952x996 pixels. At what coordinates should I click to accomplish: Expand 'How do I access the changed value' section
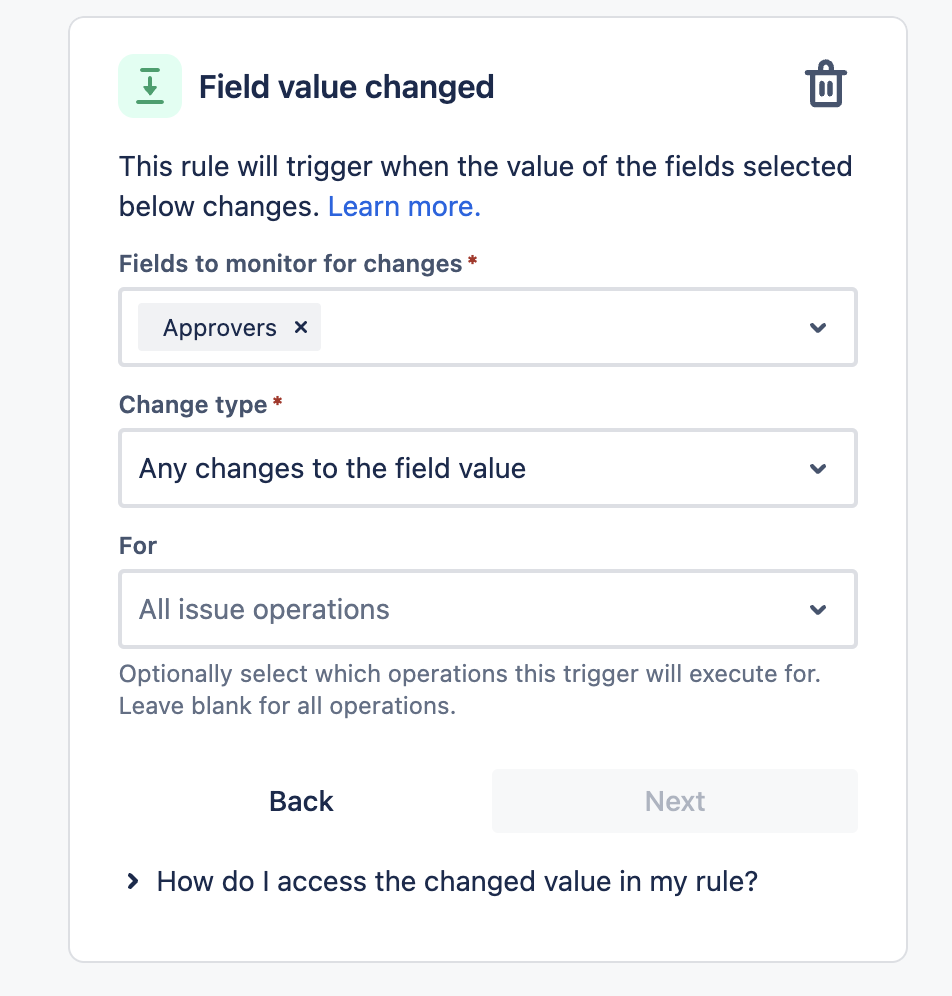pyautogui.click(x=455, y=881)
